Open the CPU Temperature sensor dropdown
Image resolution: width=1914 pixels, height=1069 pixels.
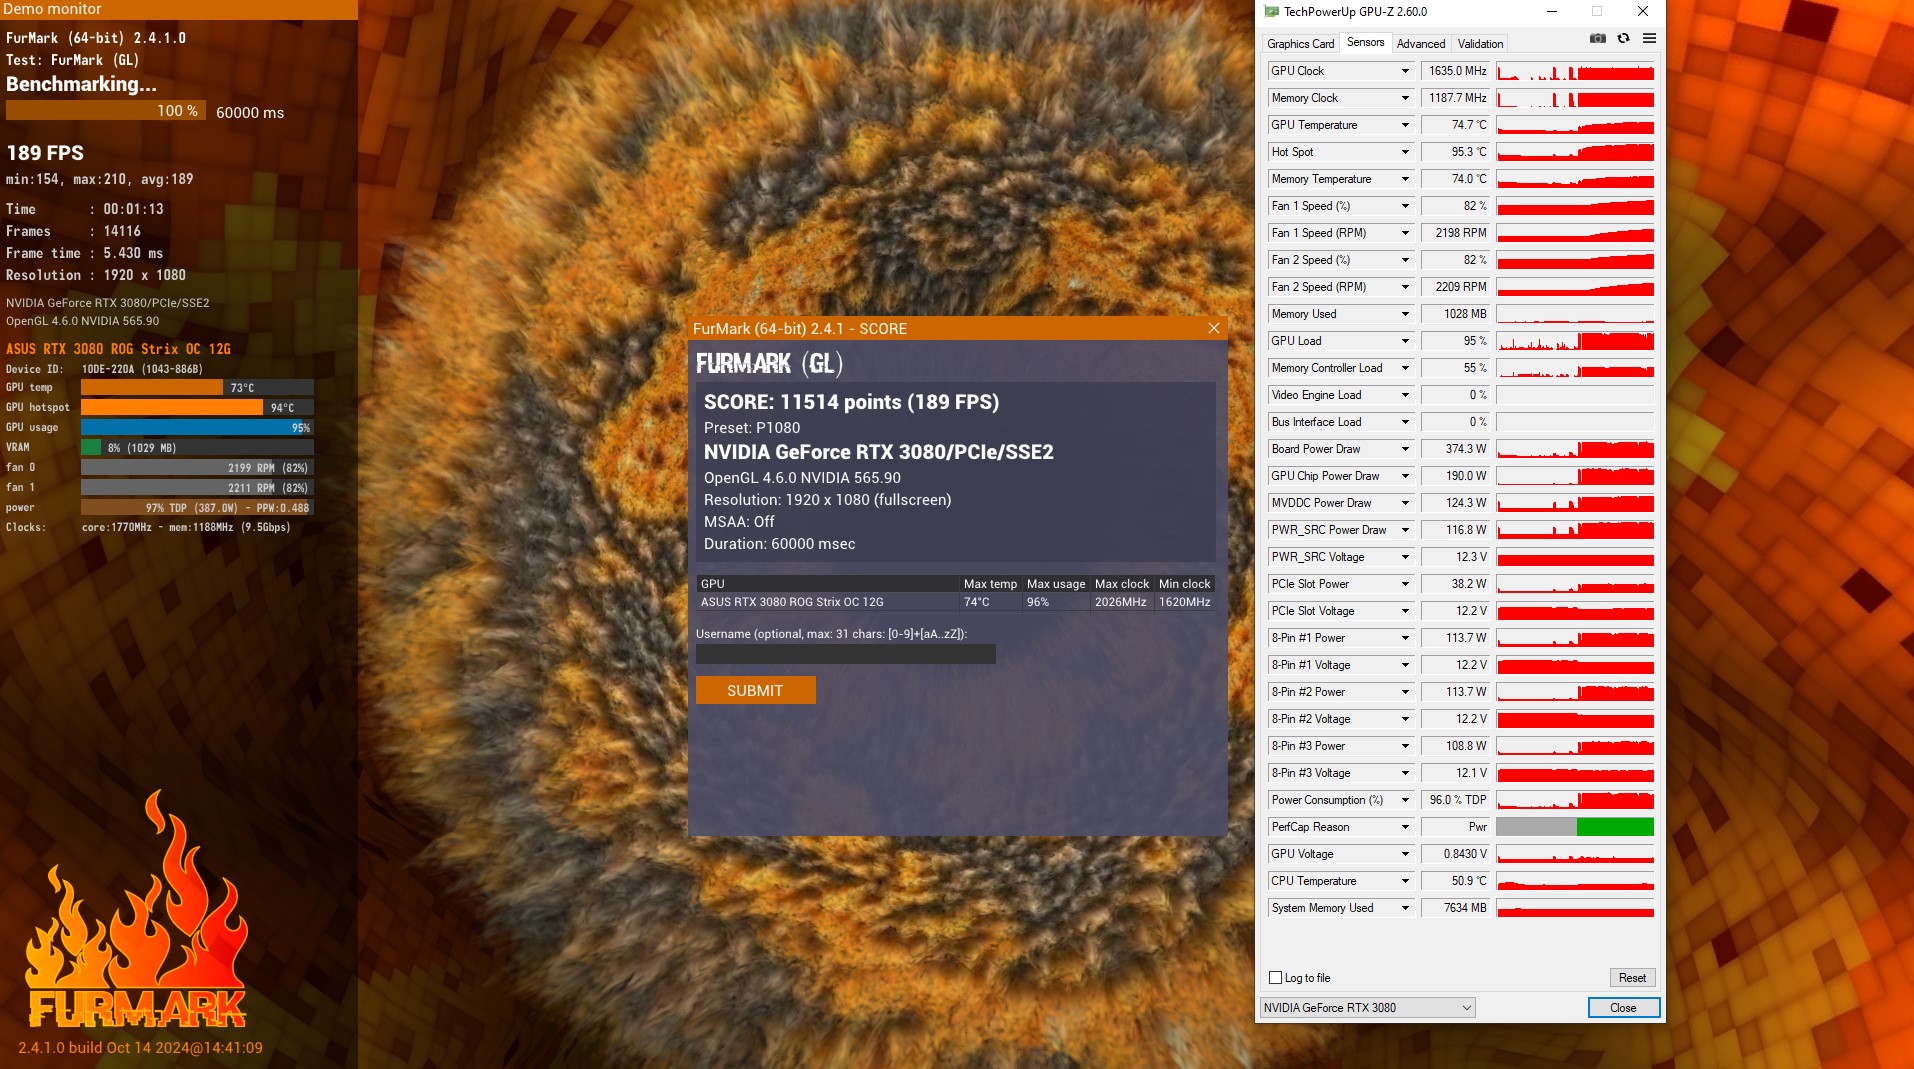point(1405,881)
